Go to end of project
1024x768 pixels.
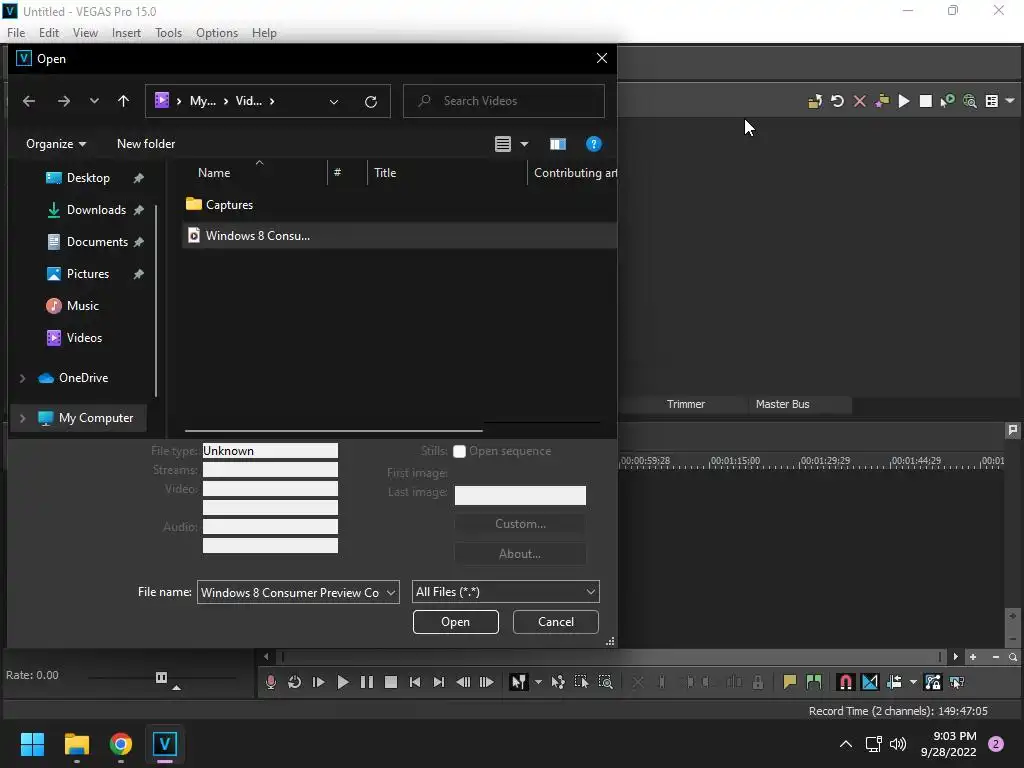click(x=439, y=682)
